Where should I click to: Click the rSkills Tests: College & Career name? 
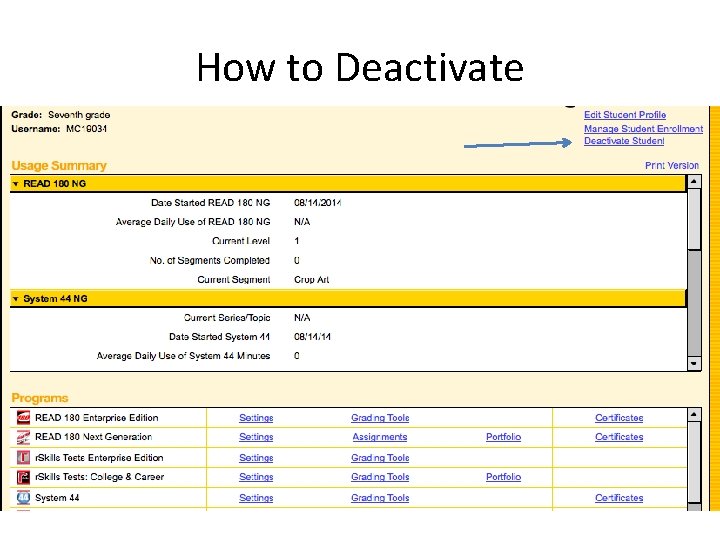point(99,477)
